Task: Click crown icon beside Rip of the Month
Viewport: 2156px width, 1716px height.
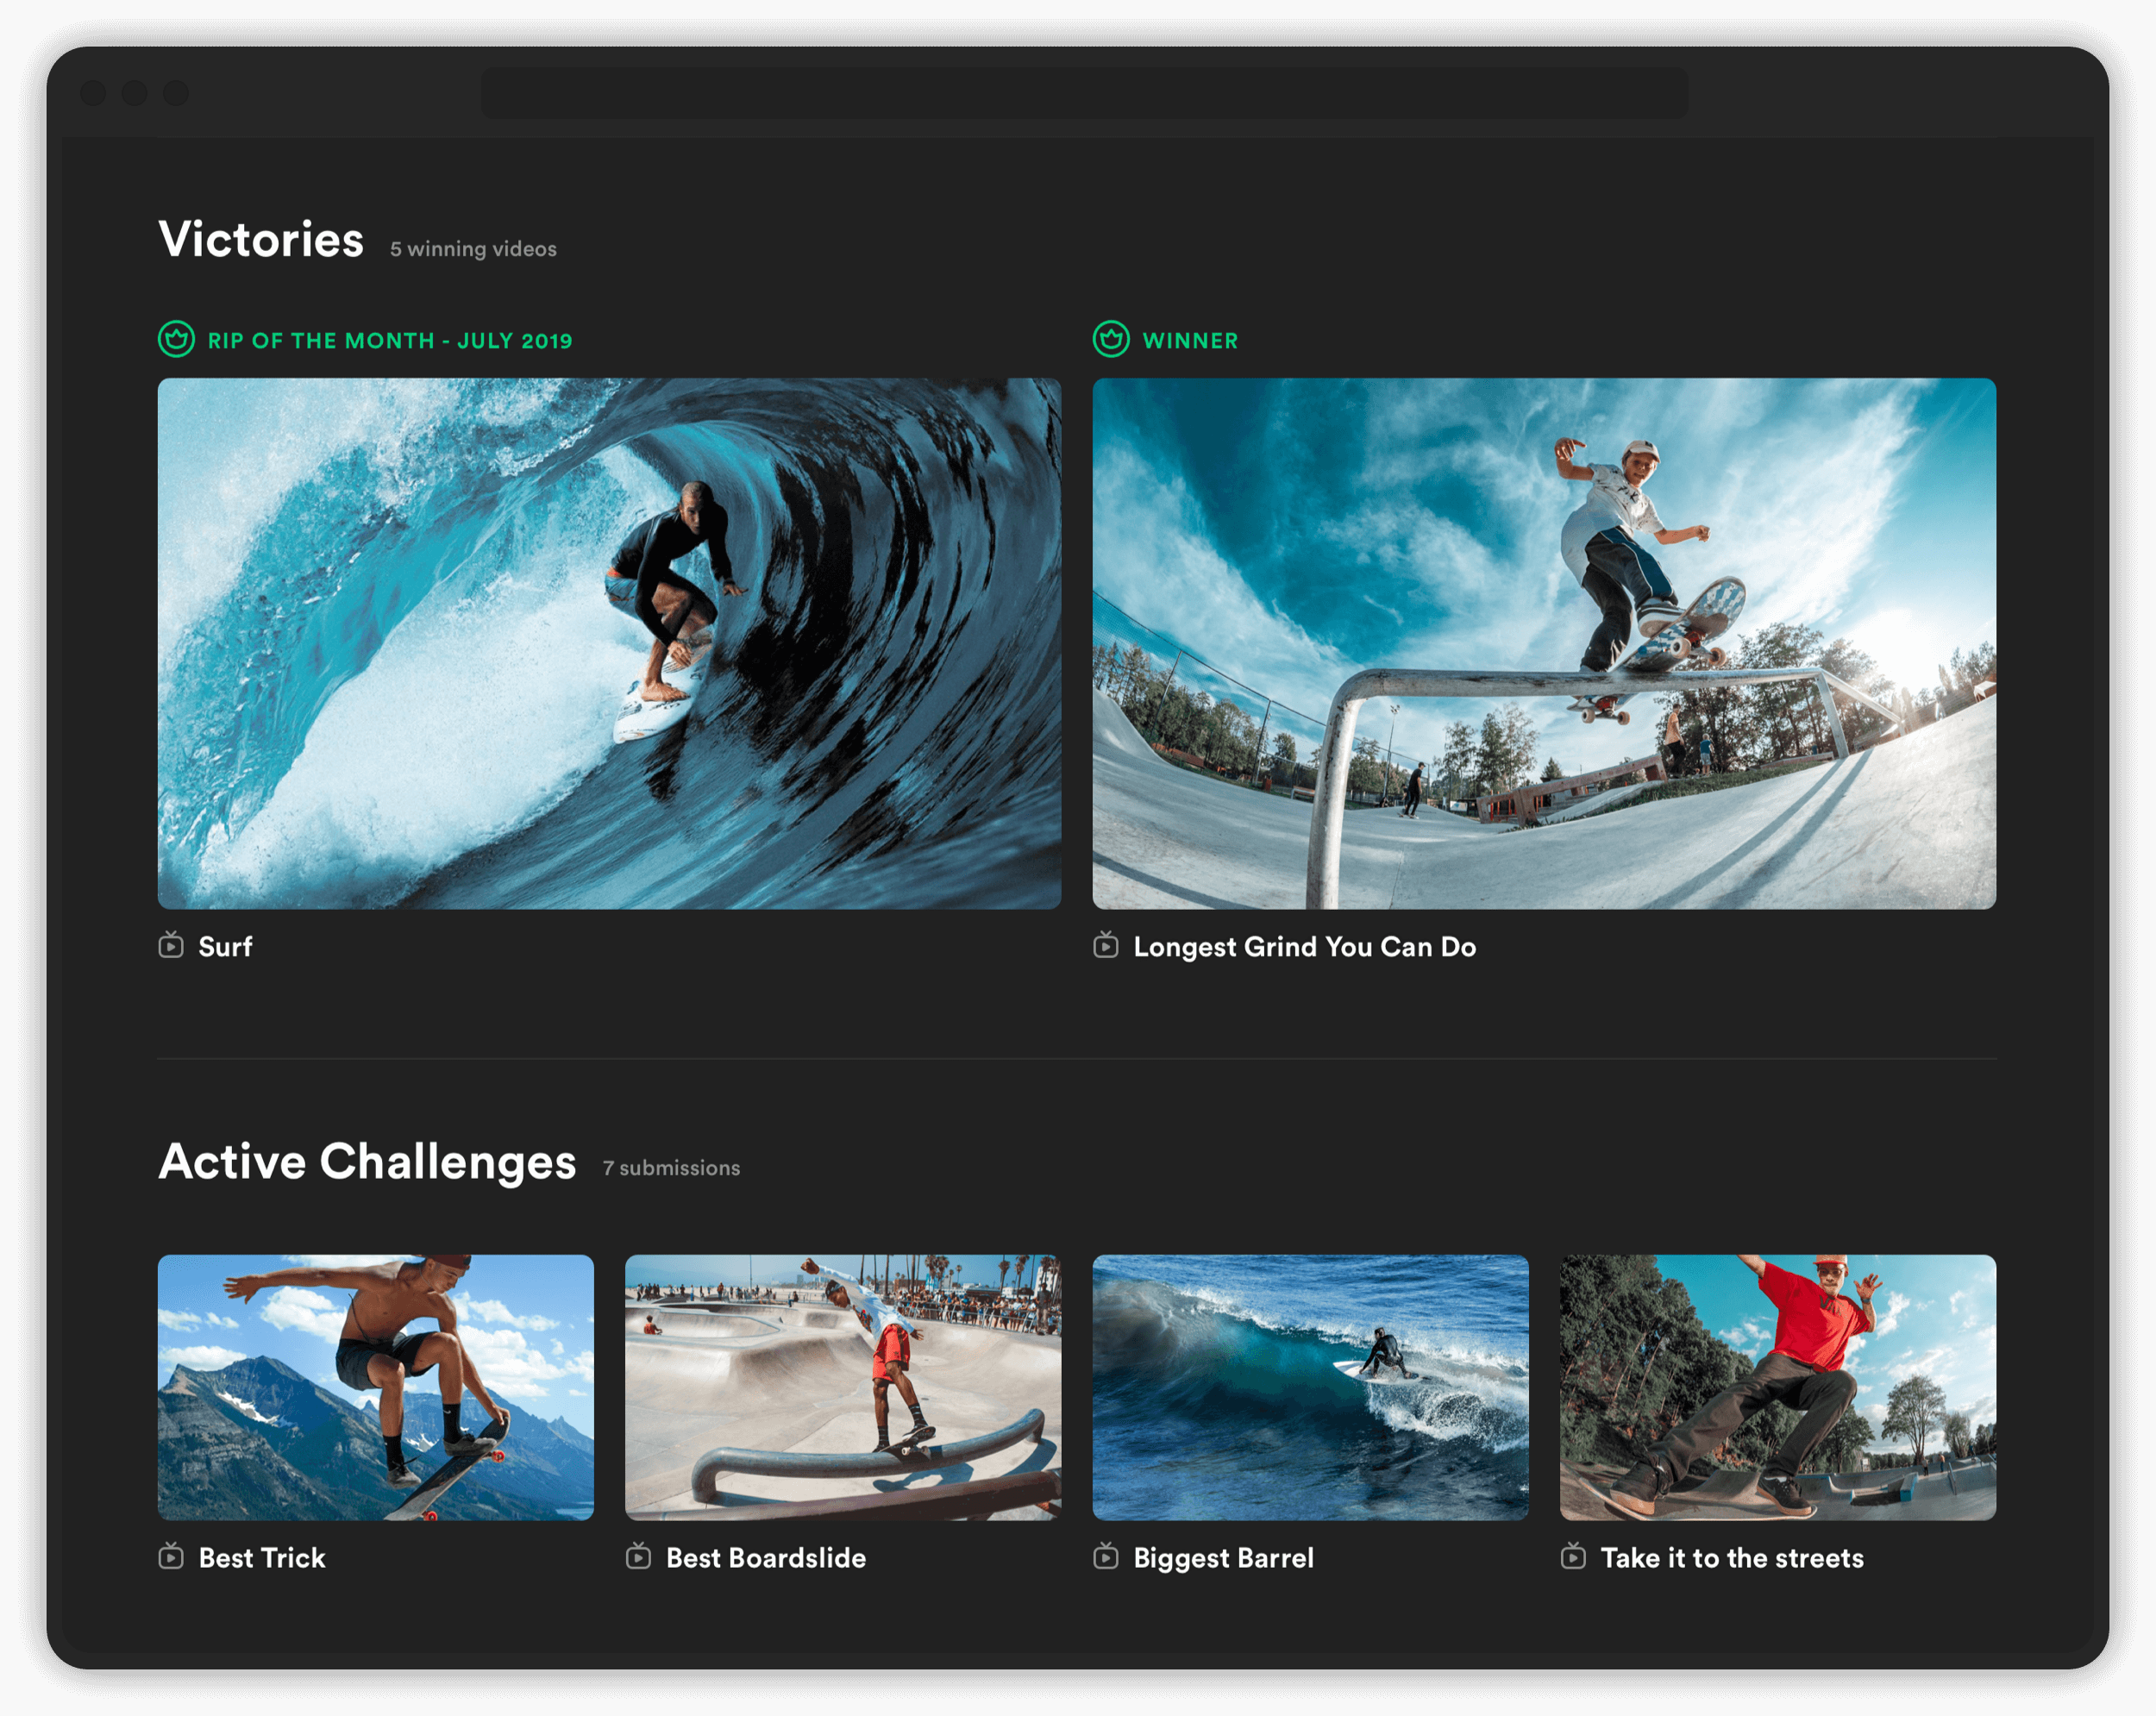Action: tap(176, 340)
